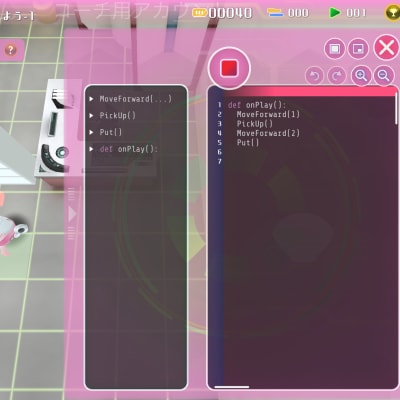This screenshot has width=400, height=400.
Task: Click the yellow battery score icon
Action: [199, 13]
